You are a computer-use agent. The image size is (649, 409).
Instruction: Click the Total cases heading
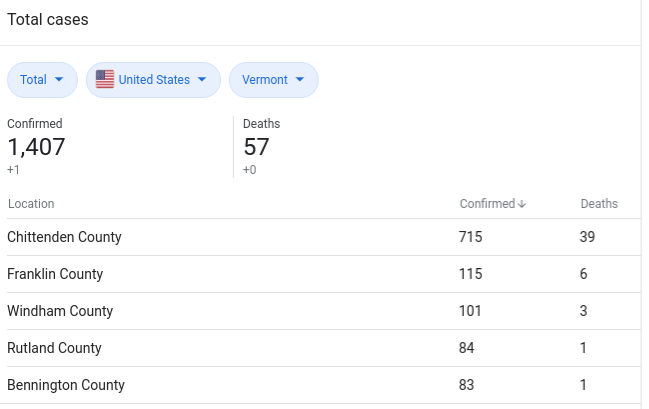pos(48,19)
